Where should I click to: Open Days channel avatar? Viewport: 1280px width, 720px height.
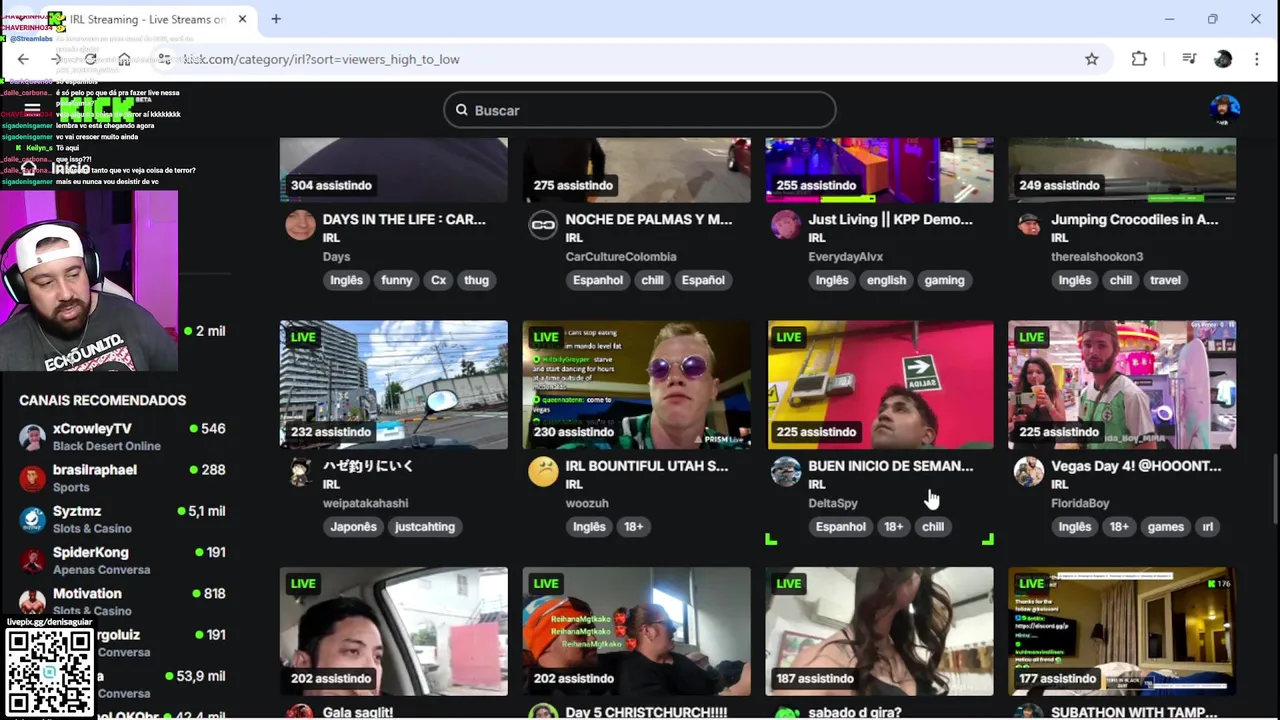[300, 224]
